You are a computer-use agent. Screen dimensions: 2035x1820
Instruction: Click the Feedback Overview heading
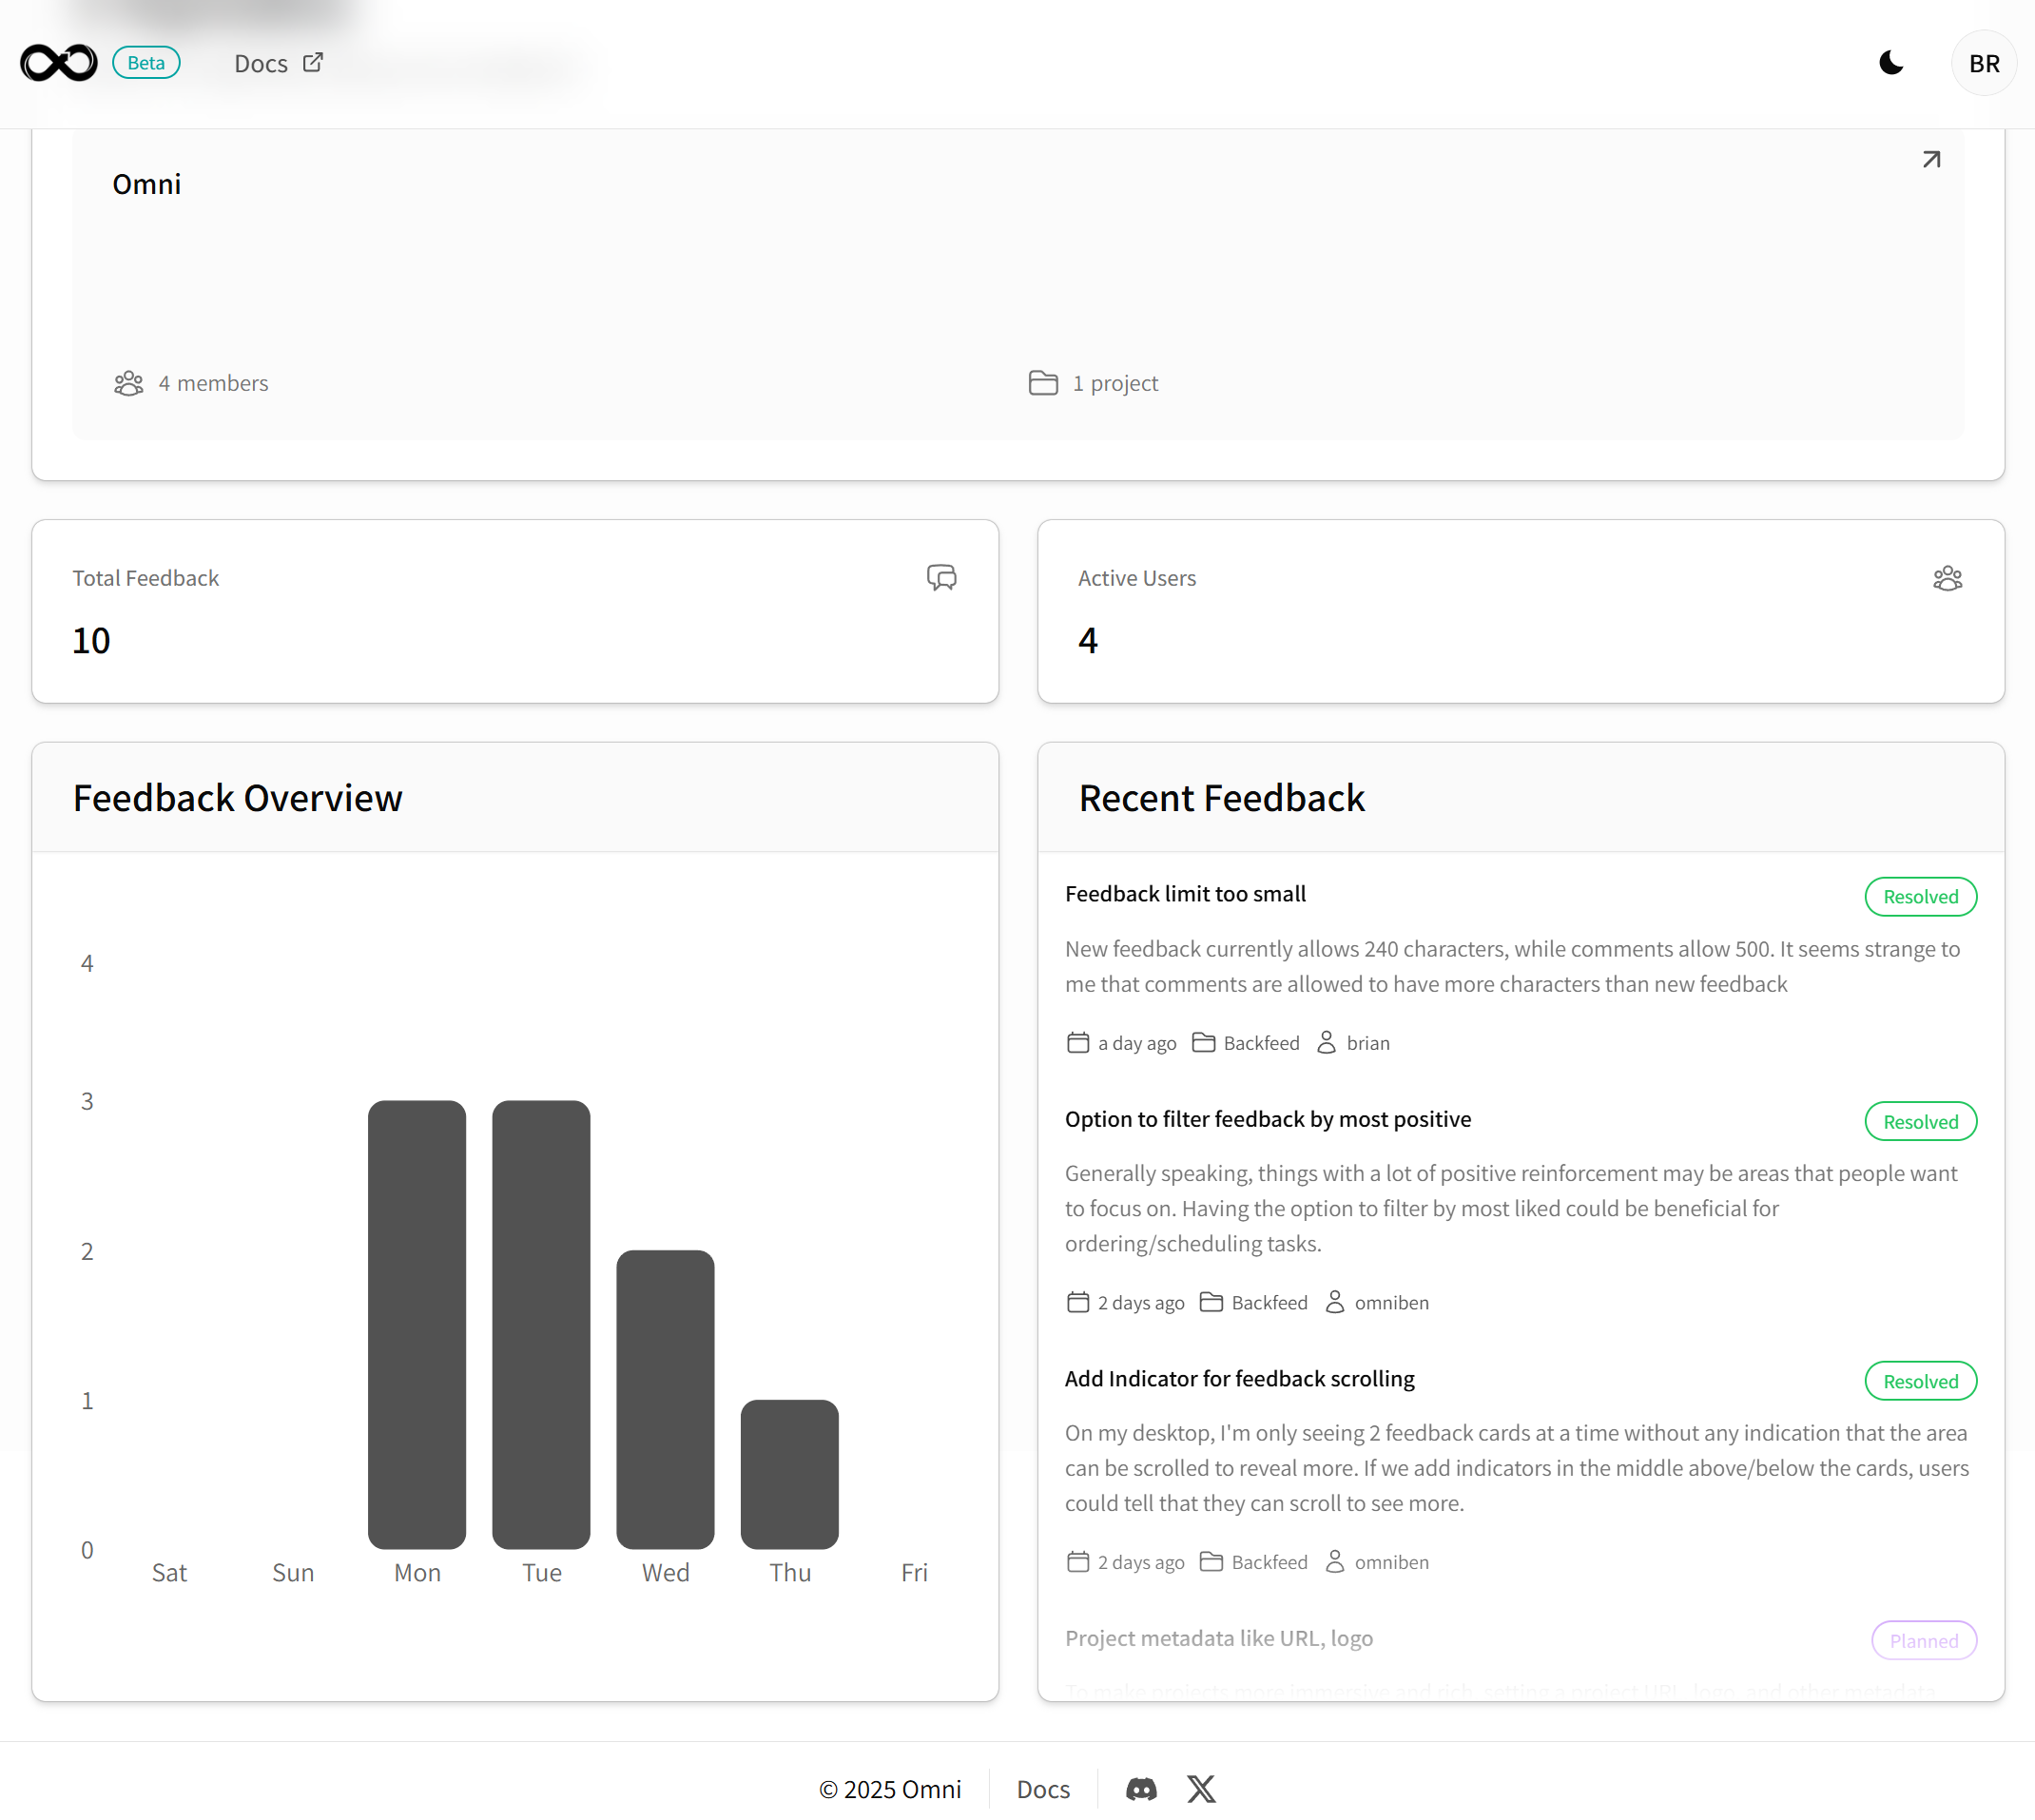click(x=238, y=798)
